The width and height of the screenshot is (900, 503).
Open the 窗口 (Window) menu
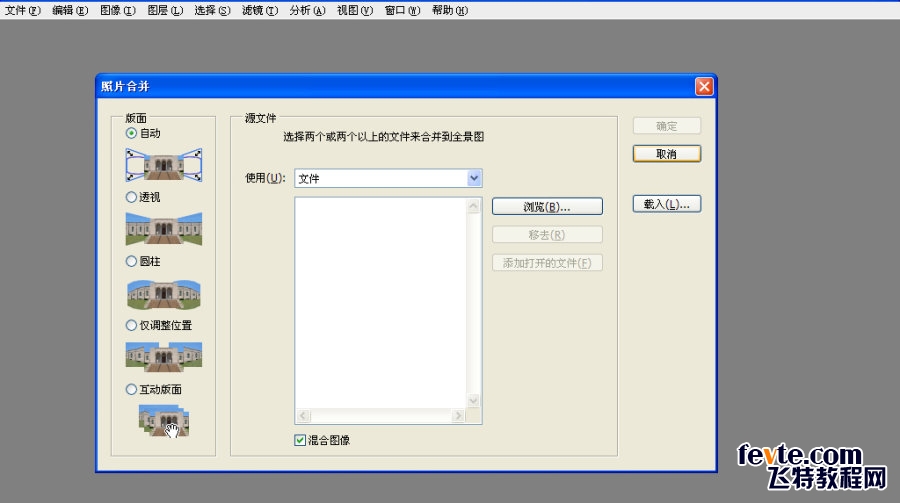tap(402, 10)
